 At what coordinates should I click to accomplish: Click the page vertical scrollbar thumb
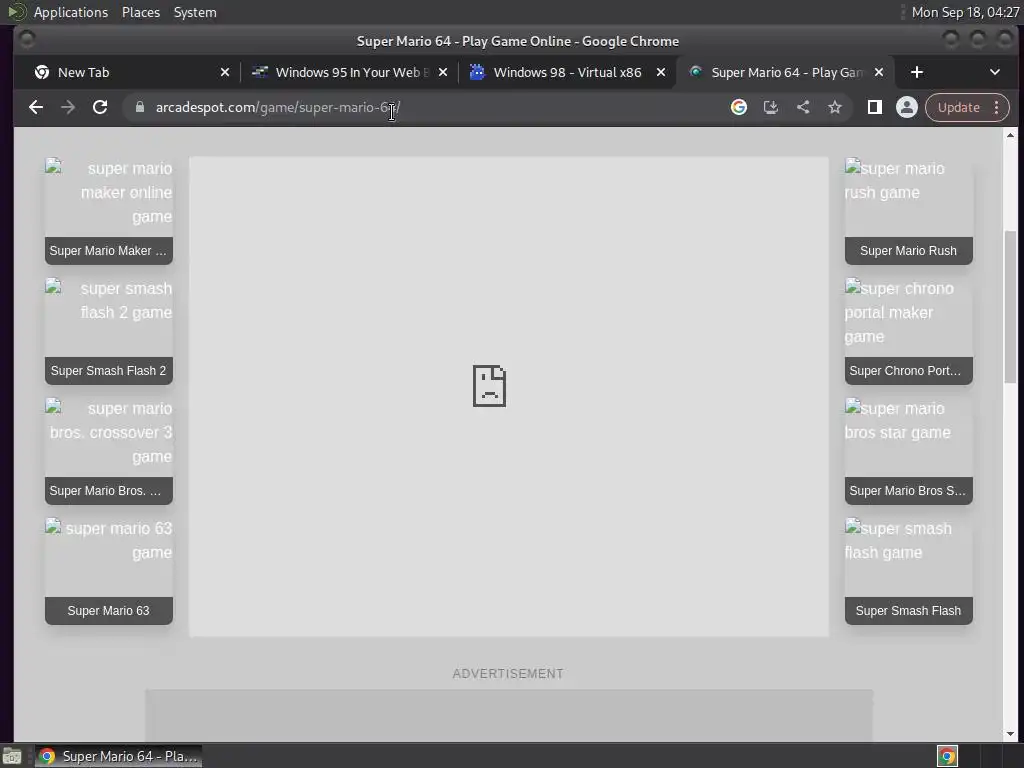[1010, 307]
